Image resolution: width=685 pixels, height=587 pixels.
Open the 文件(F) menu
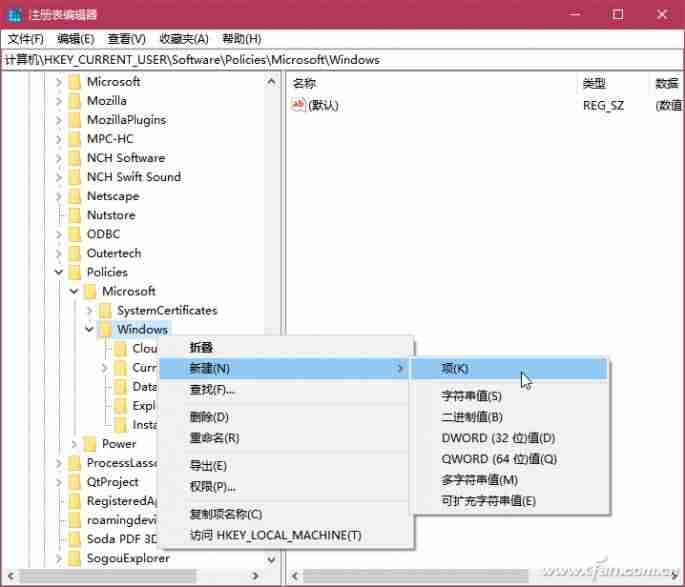tap(25, 39)
